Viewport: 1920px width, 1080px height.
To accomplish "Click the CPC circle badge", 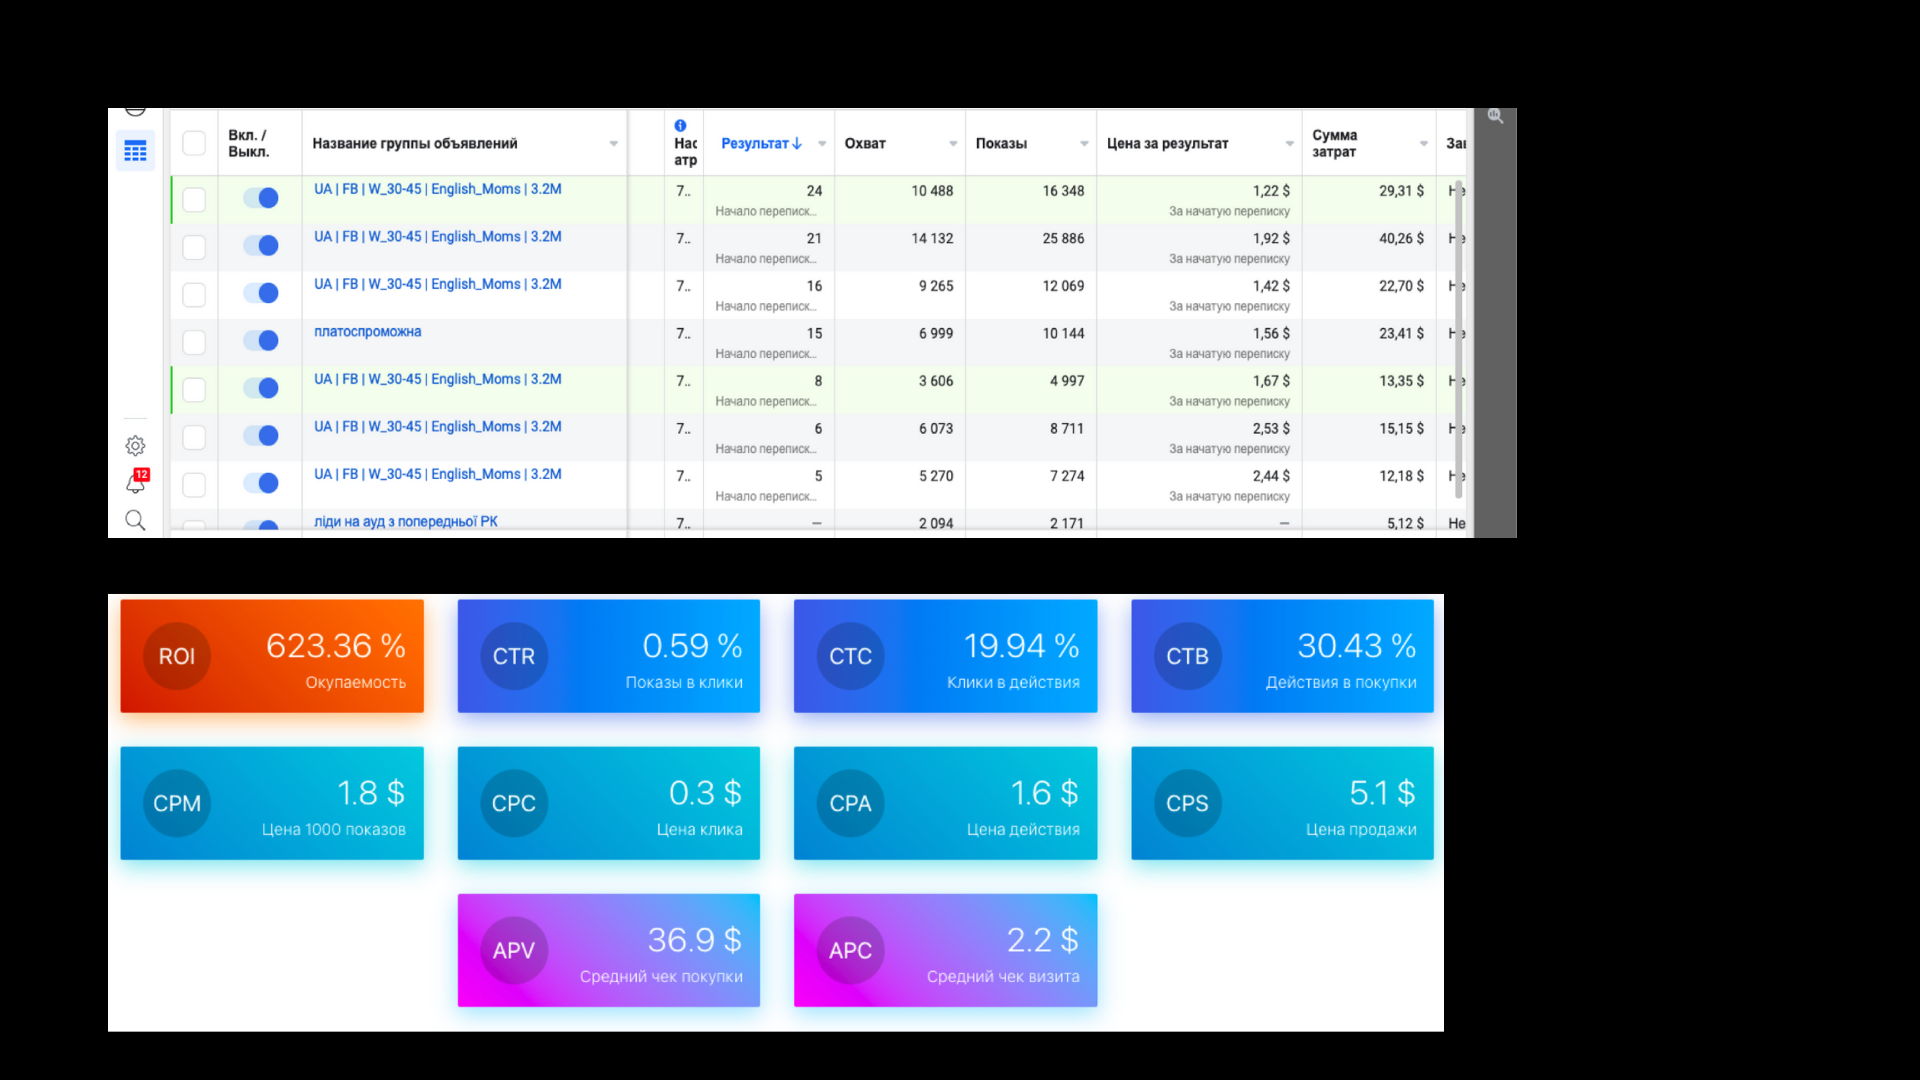I will point(514,803).
